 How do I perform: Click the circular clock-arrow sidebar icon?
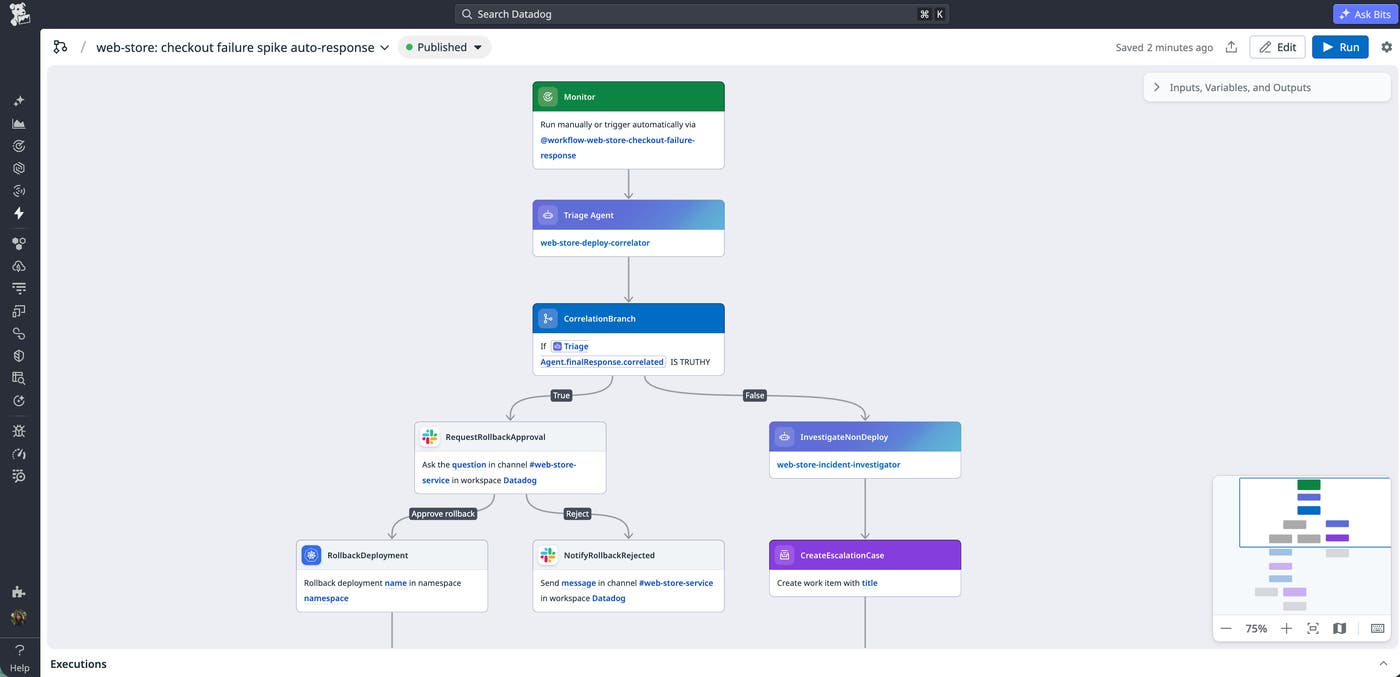[19, 400]
